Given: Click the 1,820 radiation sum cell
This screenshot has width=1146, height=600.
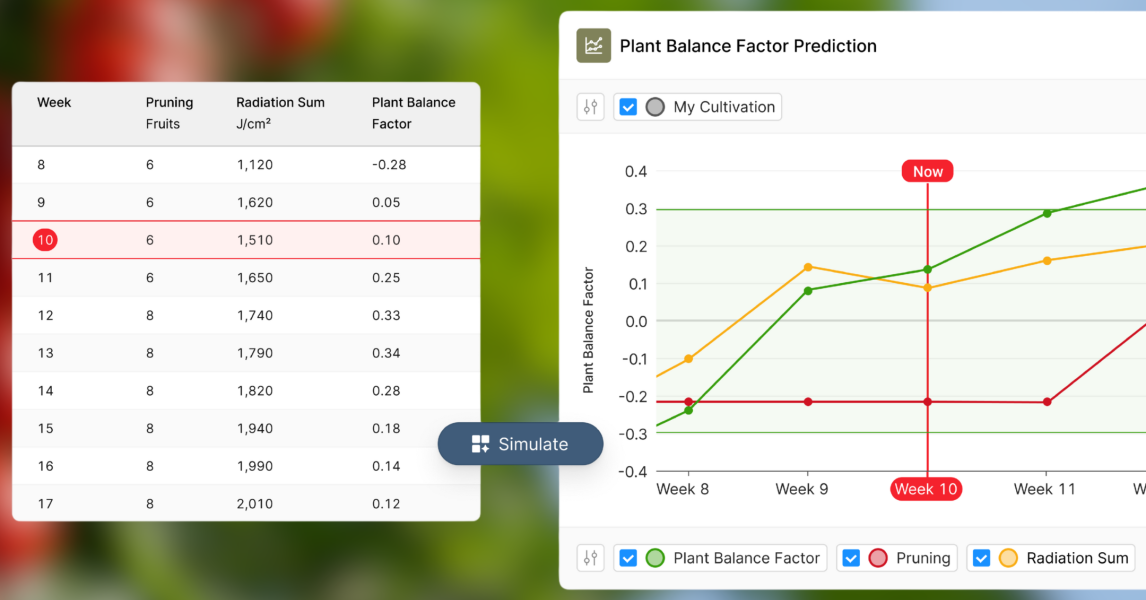Looking at the screenshot, I should (254, 390).
